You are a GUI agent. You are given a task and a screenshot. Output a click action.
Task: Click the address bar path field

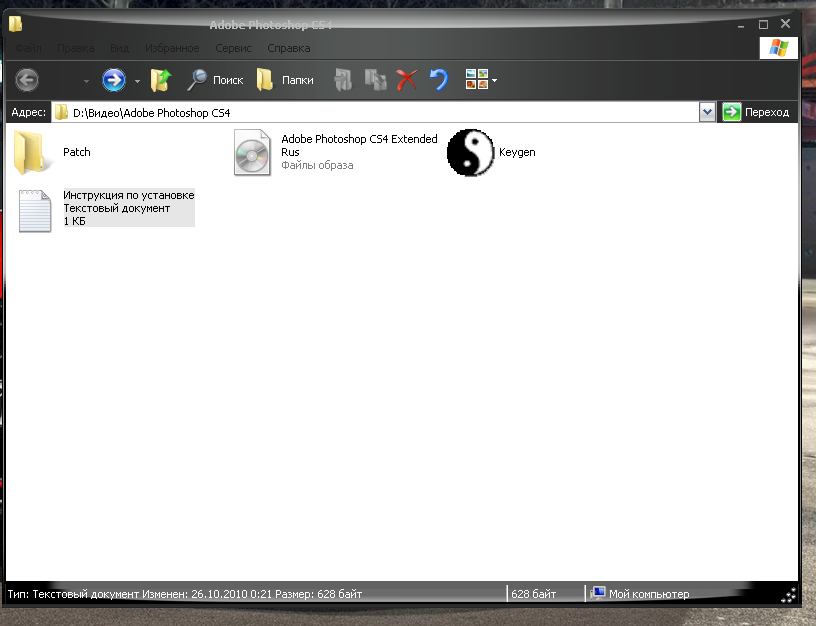coord(375,112)
